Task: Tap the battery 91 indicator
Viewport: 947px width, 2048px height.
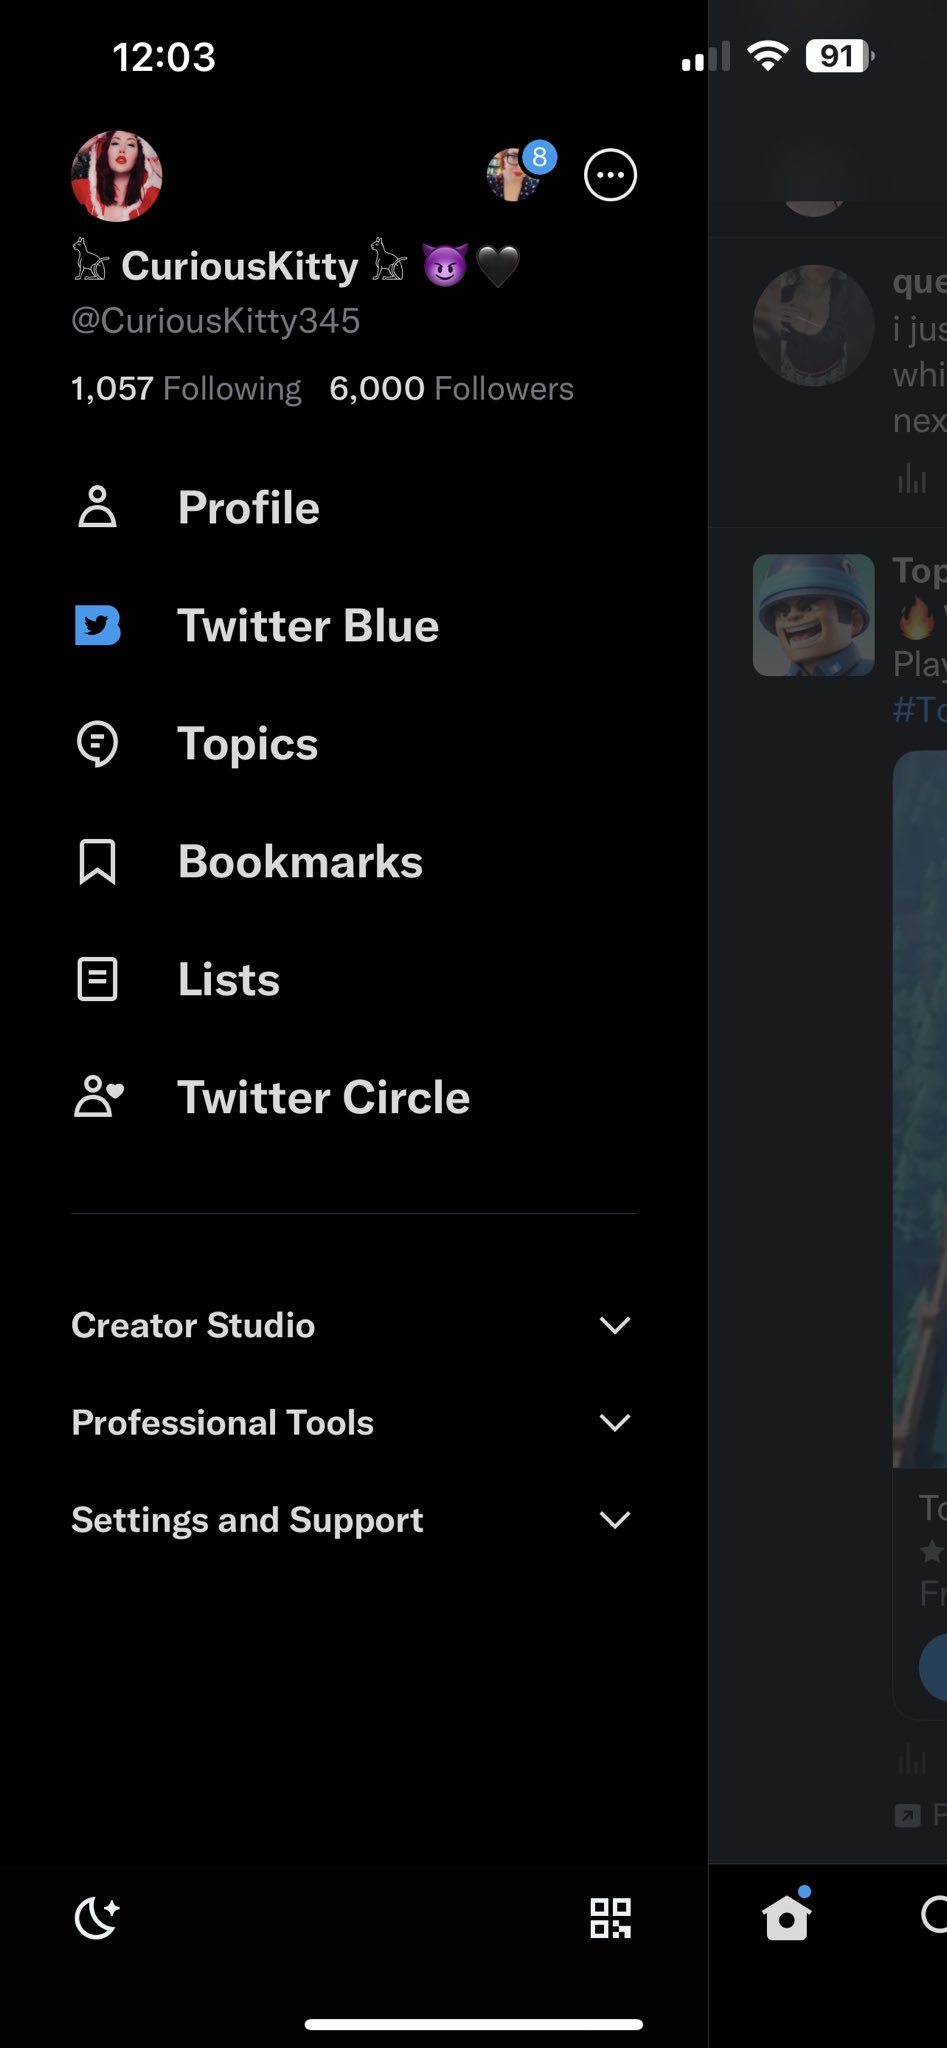Action: click(840, 56)
